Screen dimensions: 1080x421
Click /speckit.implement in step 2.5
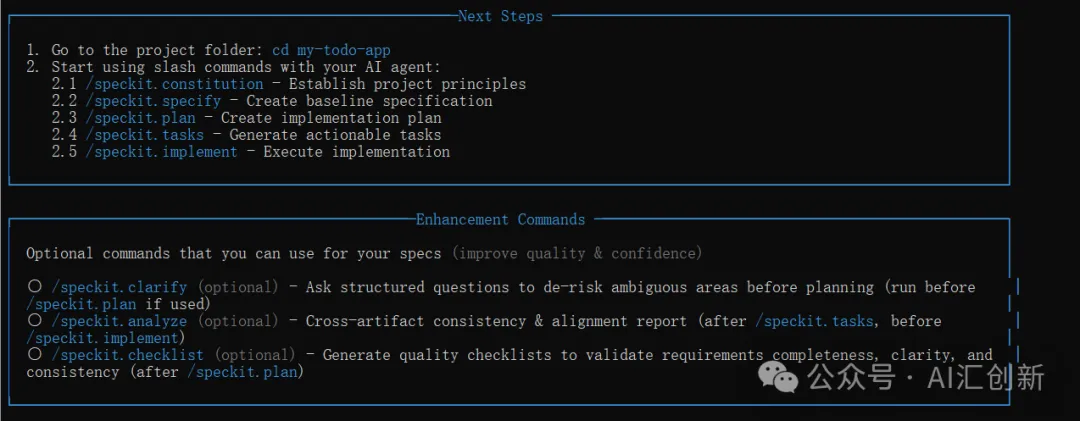coord(161,152)
